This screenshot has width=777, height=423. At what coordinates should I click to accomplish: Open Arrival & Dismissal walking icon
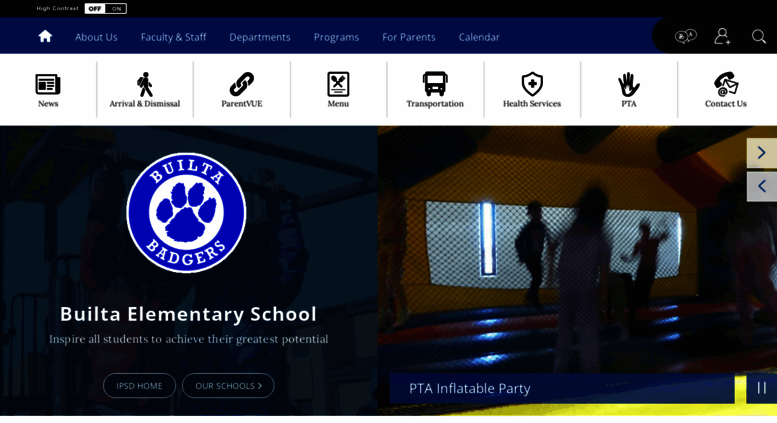coord(145,84)
